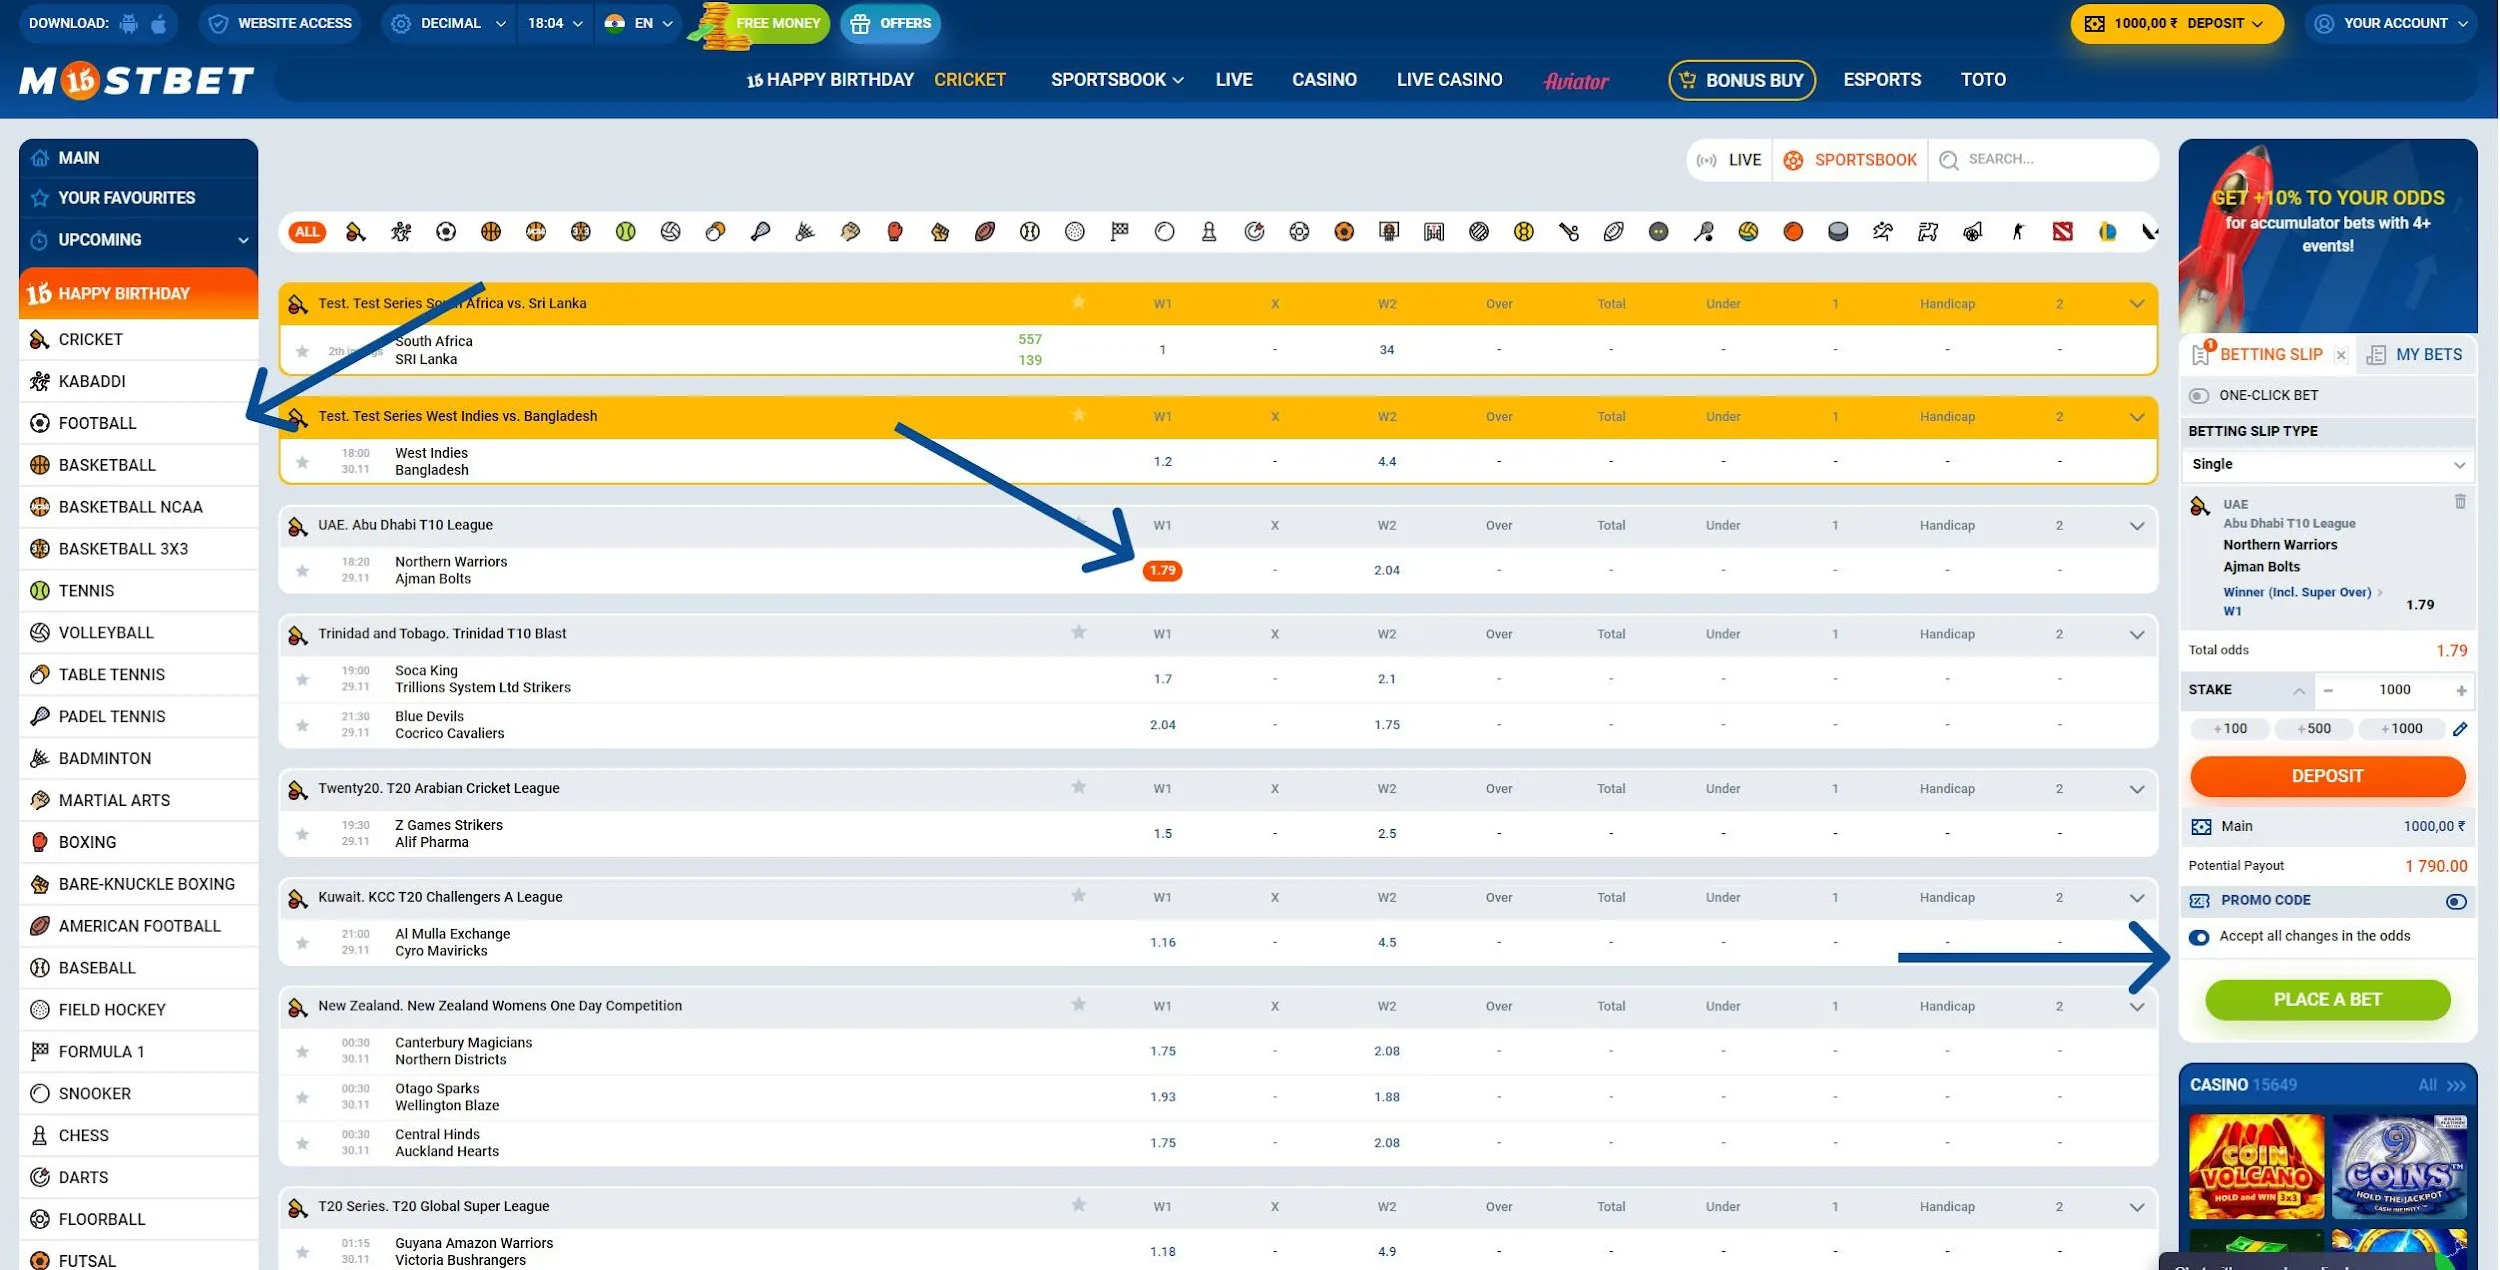
Task: Collapse the T20 Arabian Cricket League section
Action: click(x=2136, y=789)
